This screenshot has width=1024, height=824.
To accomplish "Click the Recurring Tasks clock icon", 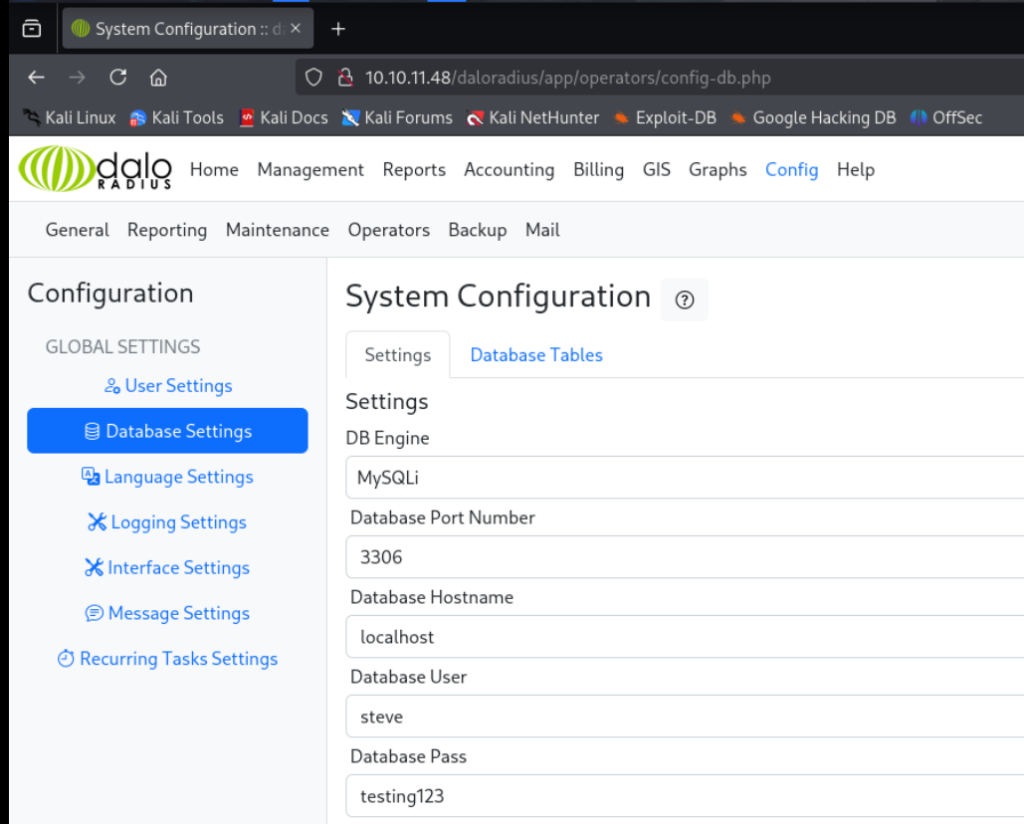I will [65, 658].
